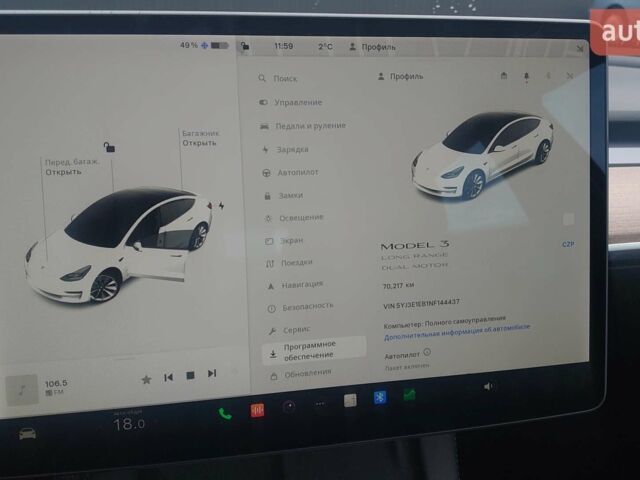The image size is (640, 480).
Task: Tap the 70,217 км odometer value
Action: coord(398,286)
